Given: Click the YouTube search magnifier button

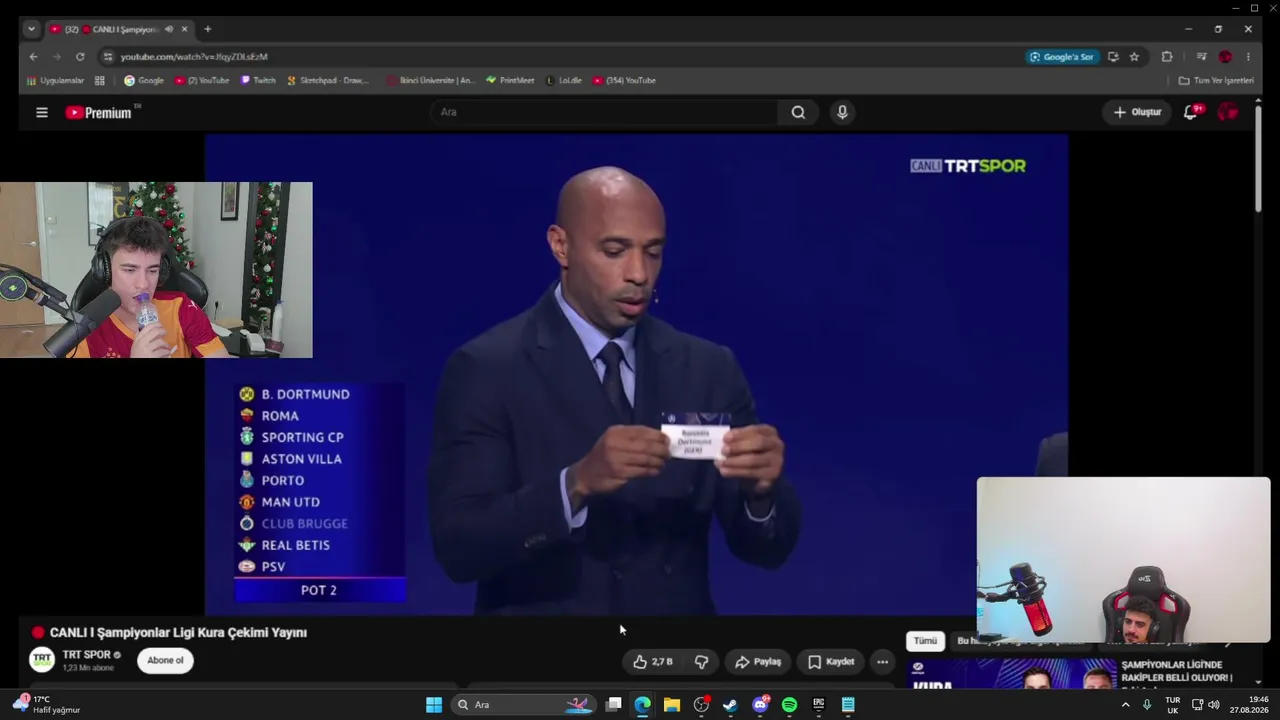Looking at the screenshot, I should pyautogui.click(x=798, y=112).
